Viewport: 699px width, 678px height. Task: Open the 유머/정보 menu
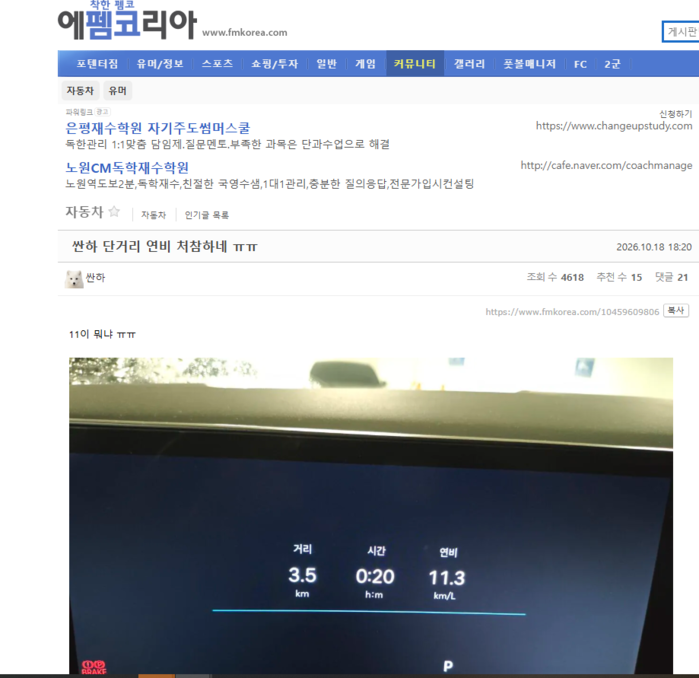(x=160, y=64)
